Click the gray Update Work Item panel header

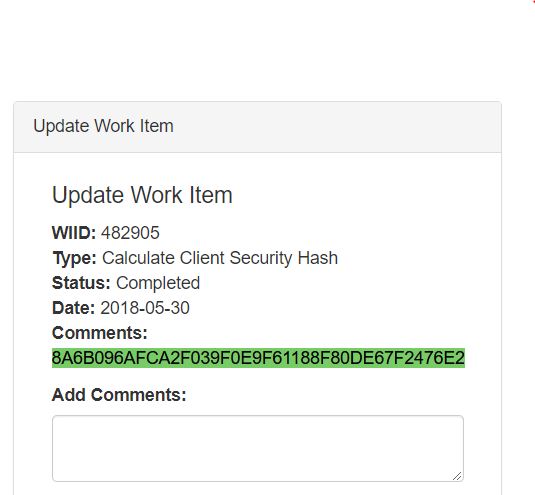(x=258, y=127)
